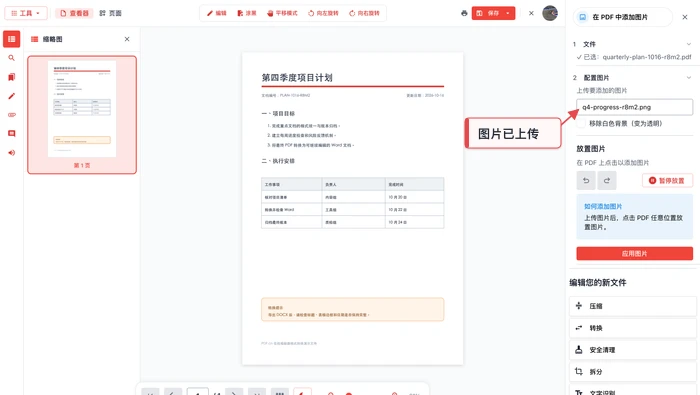
Task: Close the 缩略图 thumbnails panel
Action: [x=127, y=39]
